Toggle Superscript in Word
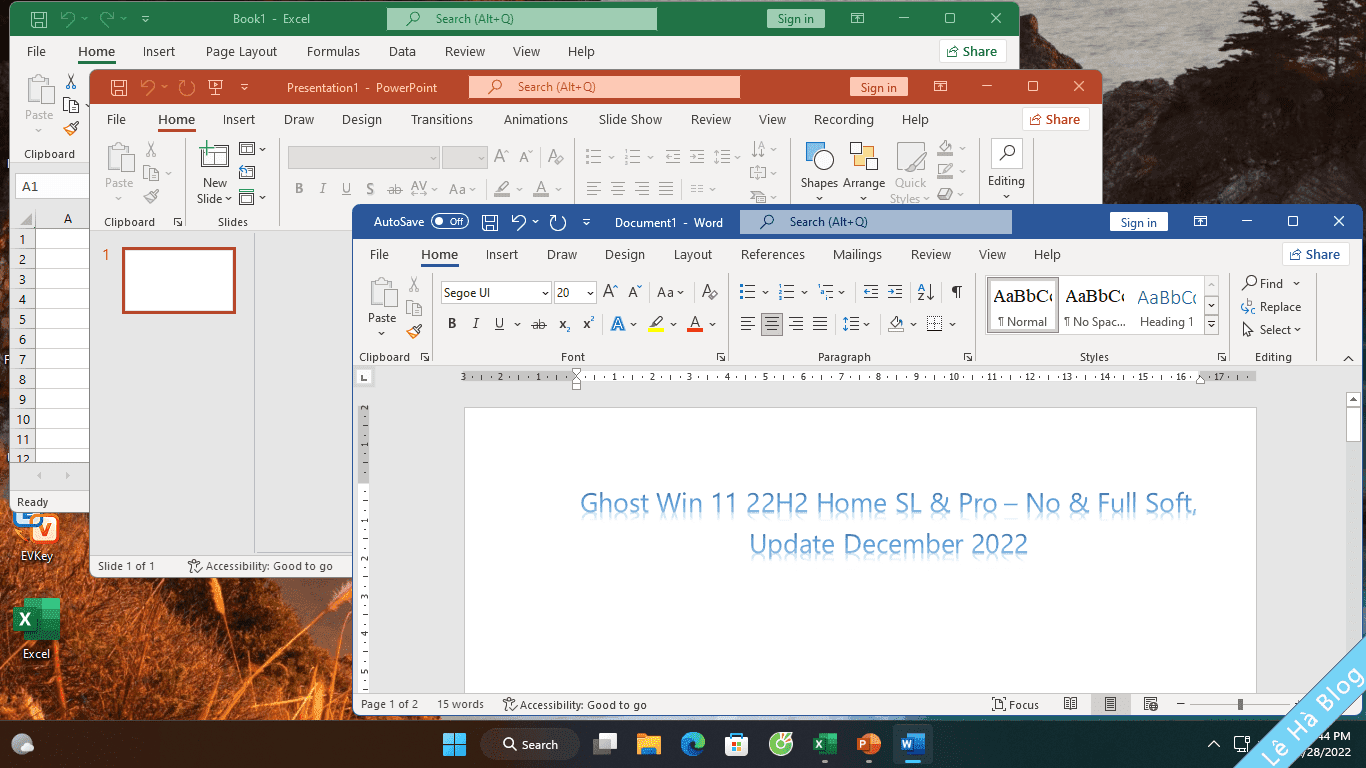 (589, 324)
